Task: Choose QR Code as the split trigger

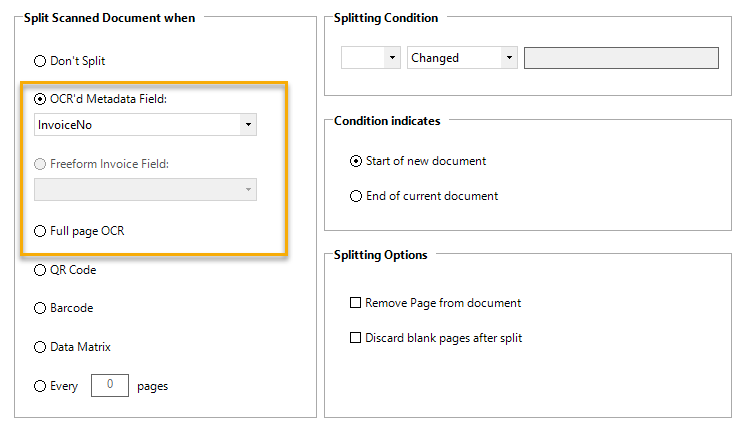Action: [x=40, y=270]
